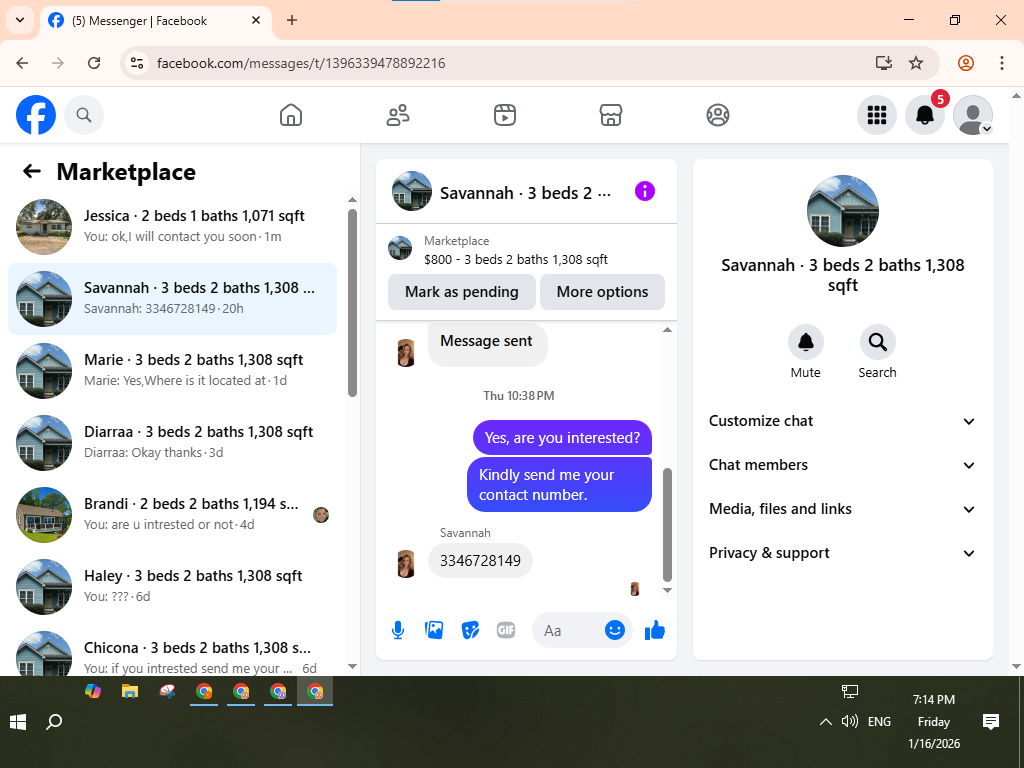Open Chrome profile icon
This screenshot has height=768, width=1024.
click(x=966, y=63)
